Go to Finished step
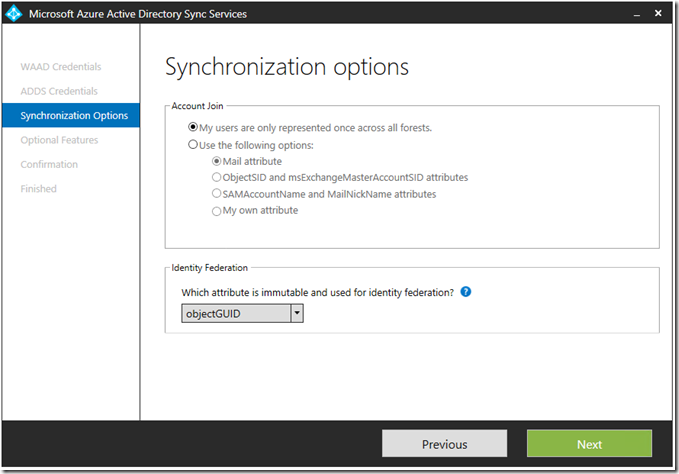 tap(39, 189)
